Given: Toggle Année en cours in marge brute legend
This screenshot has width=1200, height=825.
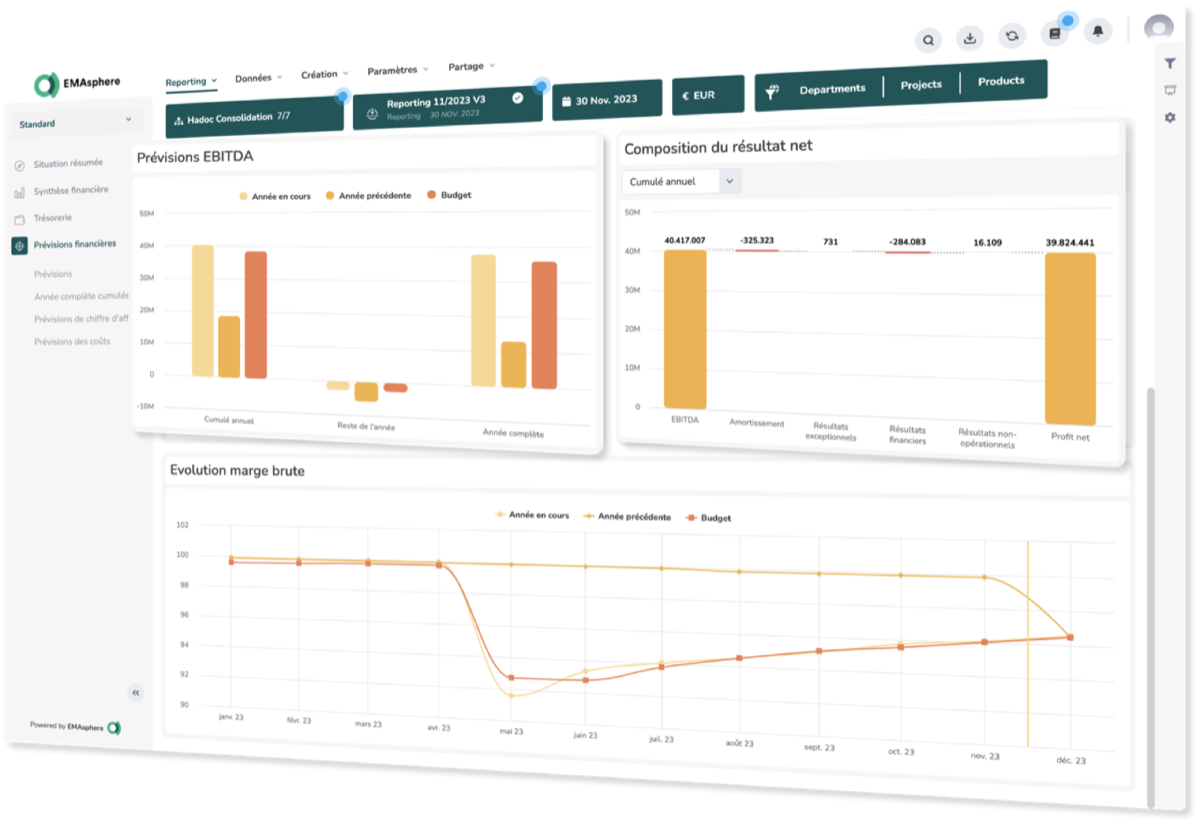Looking at the screenshot, I should [533, 515].
